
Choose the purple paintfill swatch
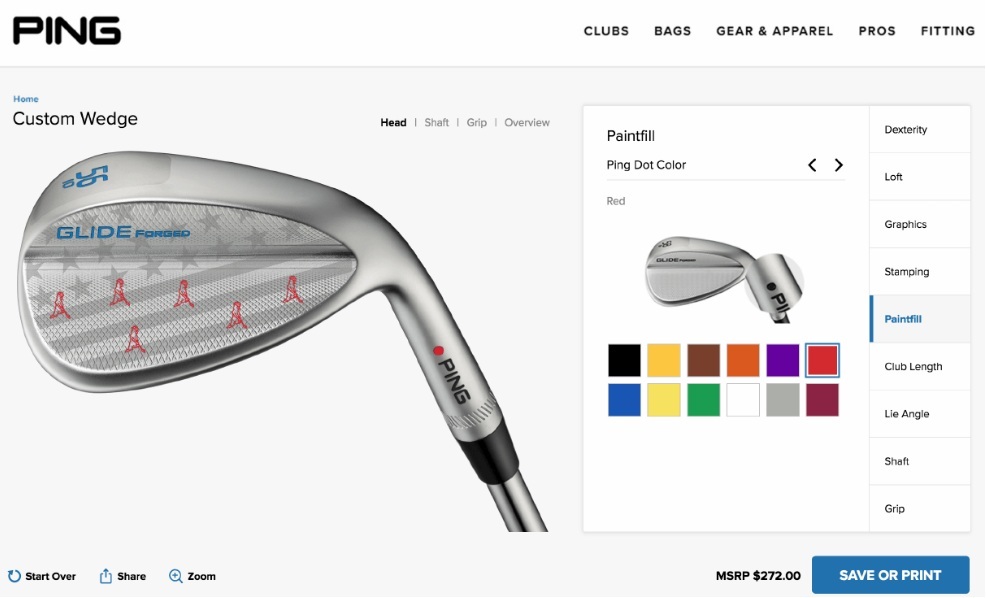pos(783,360)
